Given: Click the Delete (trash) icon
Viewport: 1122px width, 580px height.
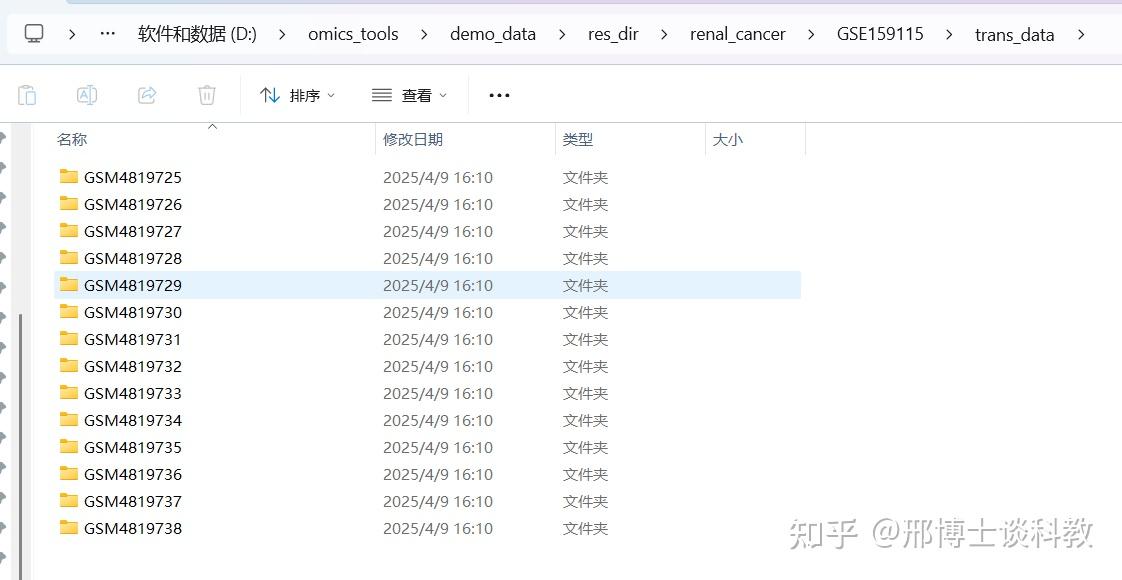Looking at the screenshot, I should tap(207, 94).
